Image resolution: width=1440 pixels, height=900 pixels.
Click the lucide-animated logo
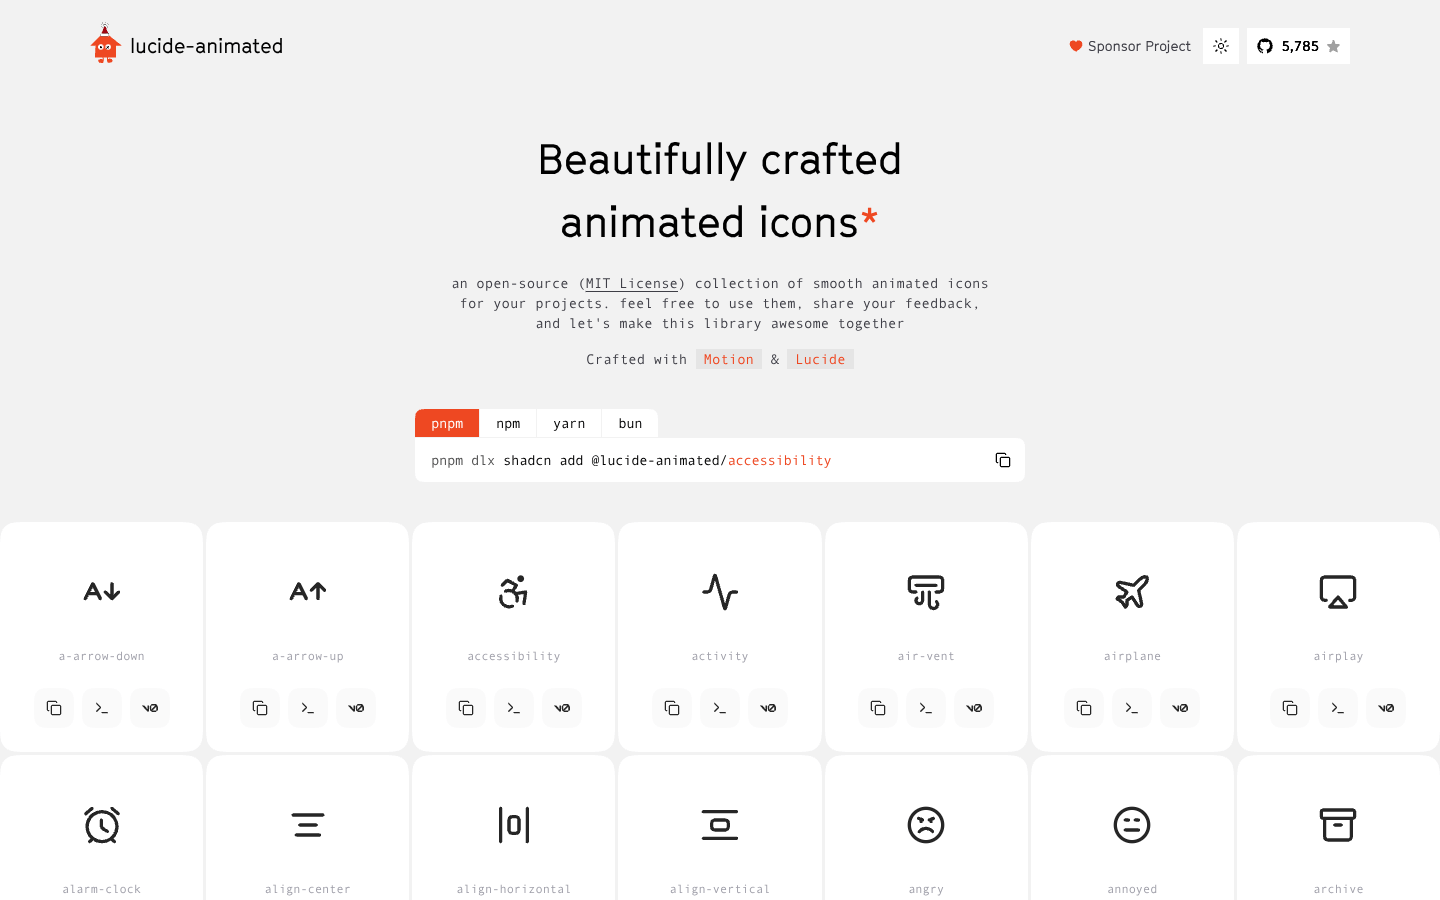tap(187, 46)
